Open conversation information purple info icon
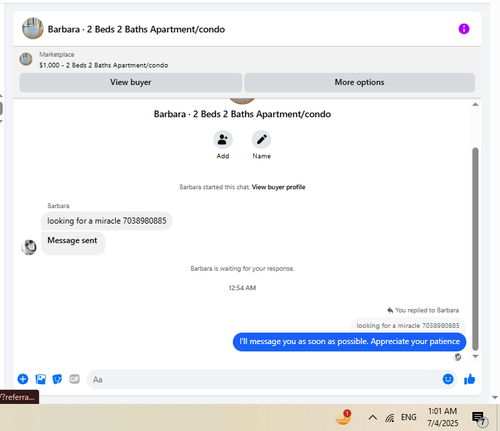The height and width of the screenshot is (431, 500). click(464, 29)
